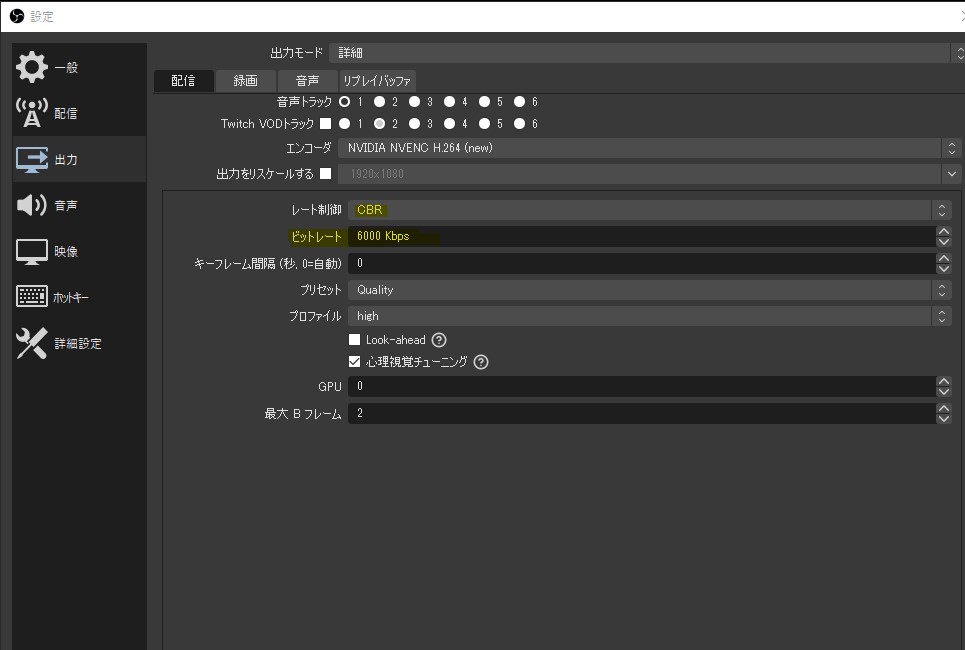Switch to the 録画 tab
965x650 pixels.
245,81
